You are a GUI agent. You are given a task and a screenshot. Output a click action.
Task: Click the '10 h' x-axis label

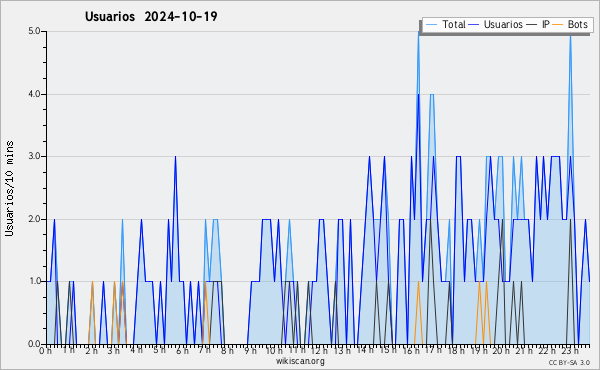(274, 351)
